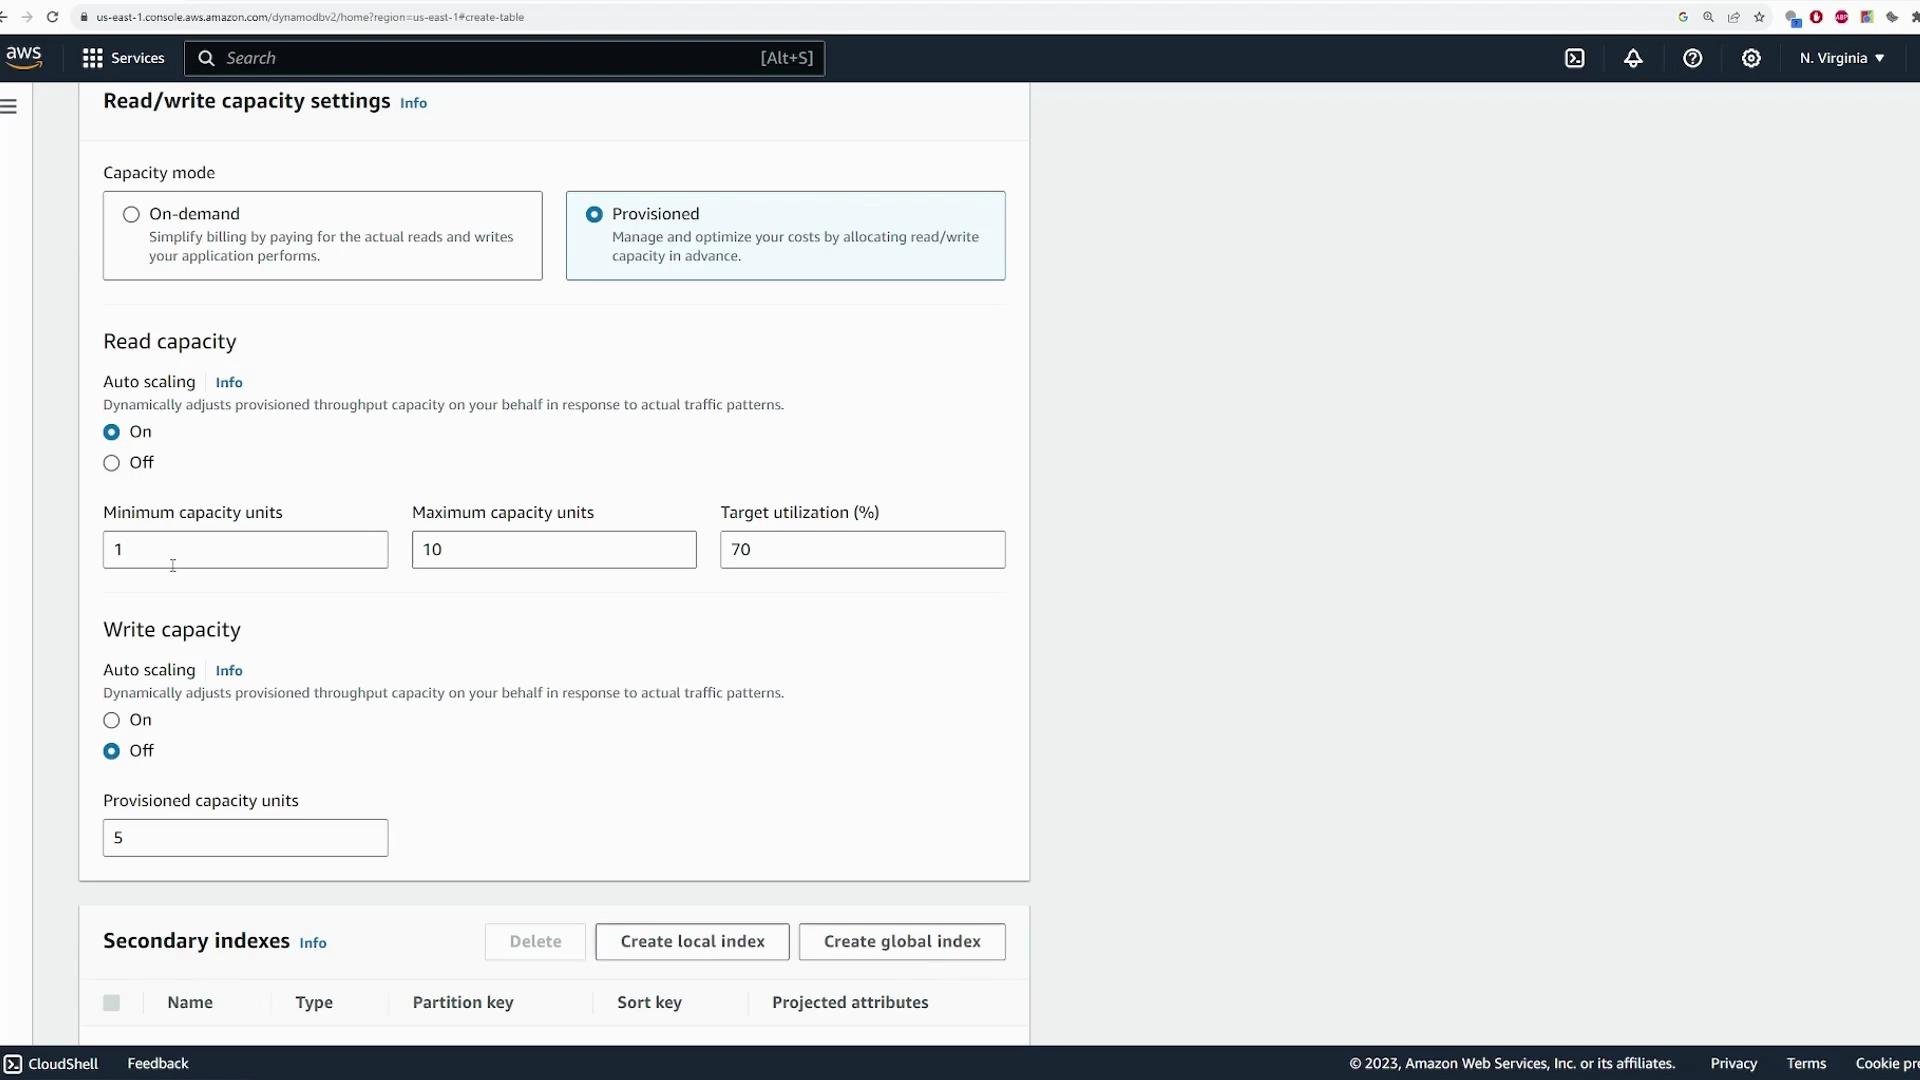Click the gray-and-blue extension icon with question mark
This screenshot has height=1080, width=1920.
(x=1792, y=18)
